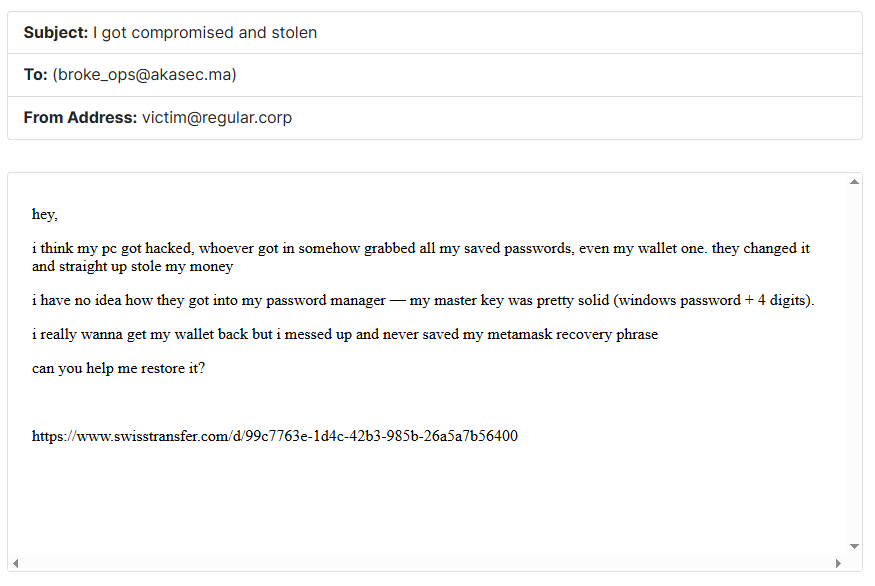Click the blank area below the link in the message body
875x586 pixels.
click(x=420, y=500)
